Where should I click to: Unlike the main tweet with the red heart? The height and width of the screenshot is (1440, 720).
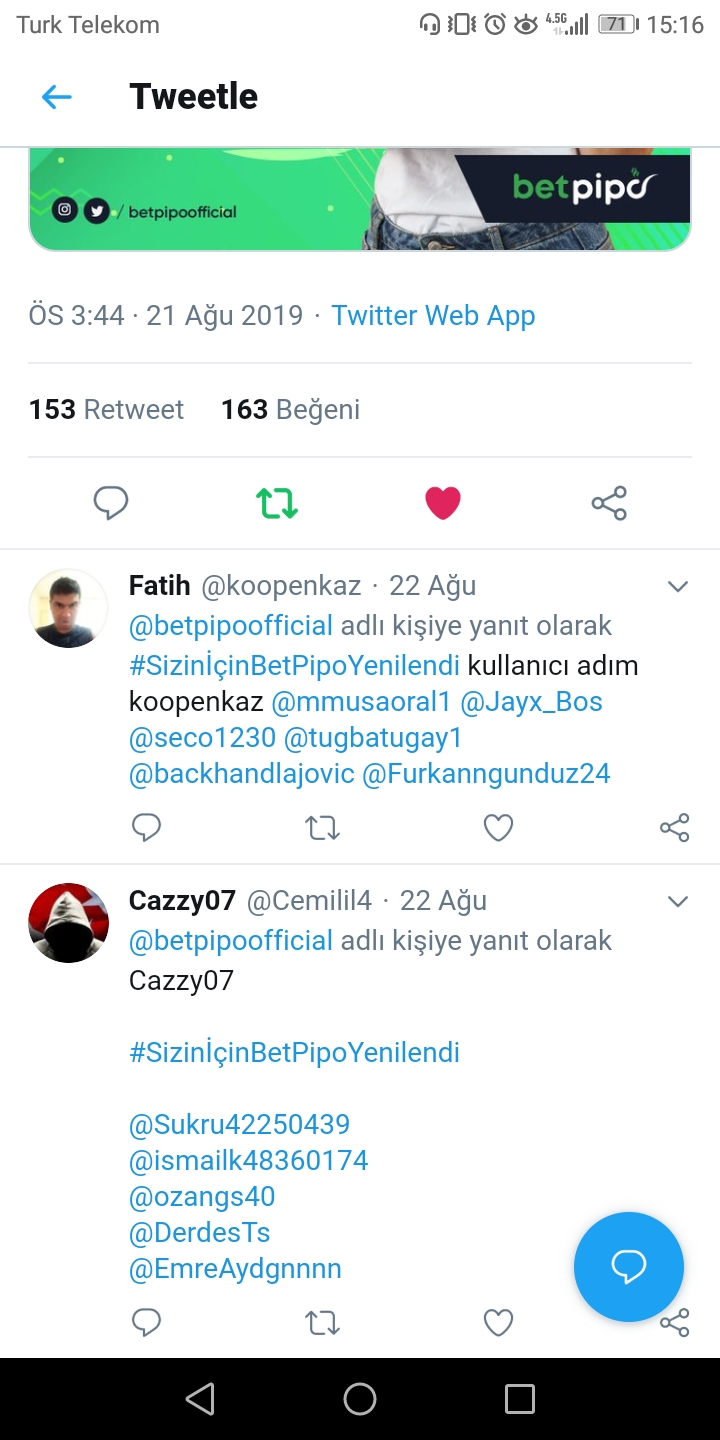(x=442, y=503)
